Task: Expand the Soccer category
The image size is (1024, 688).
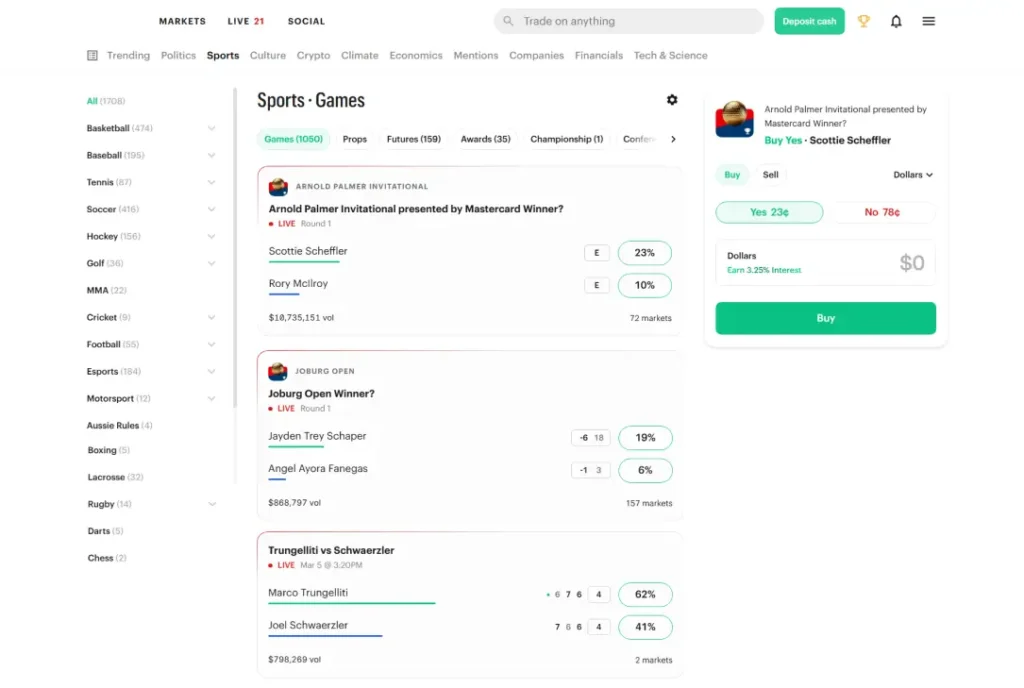Action: (211, 209)
